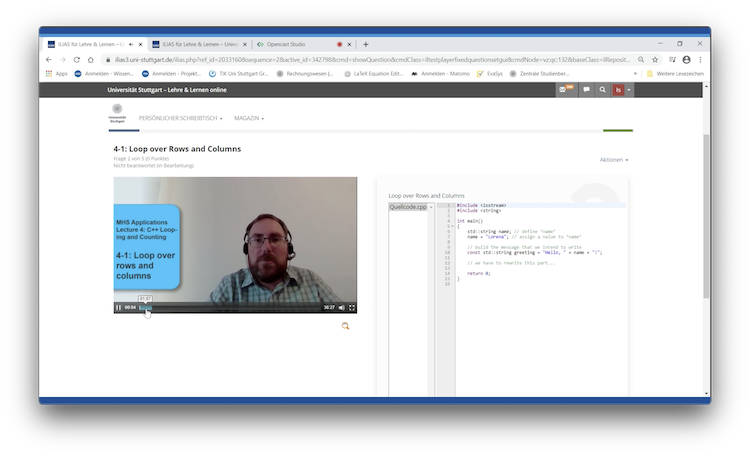Click the zoom icon in address bar
750x456 pixels.
coord(641,60)
